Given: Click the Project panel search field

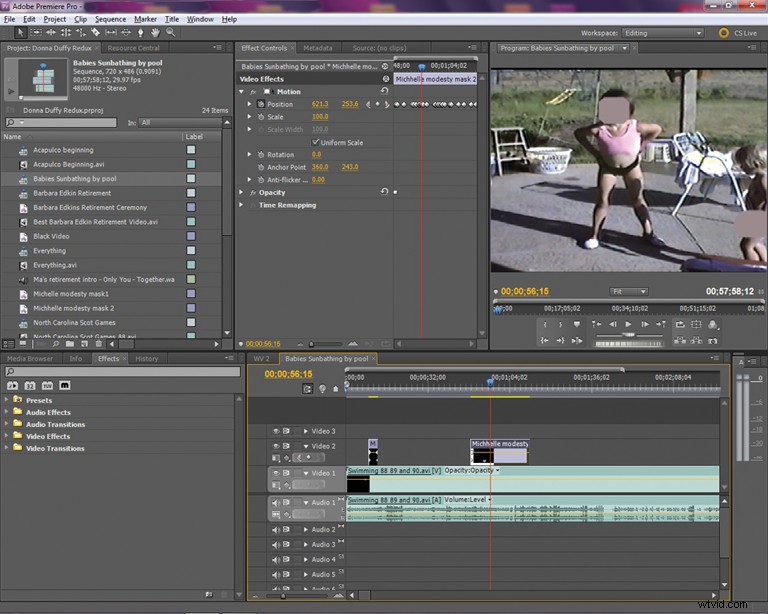Looking at the screenshot, I should [61, 122].
